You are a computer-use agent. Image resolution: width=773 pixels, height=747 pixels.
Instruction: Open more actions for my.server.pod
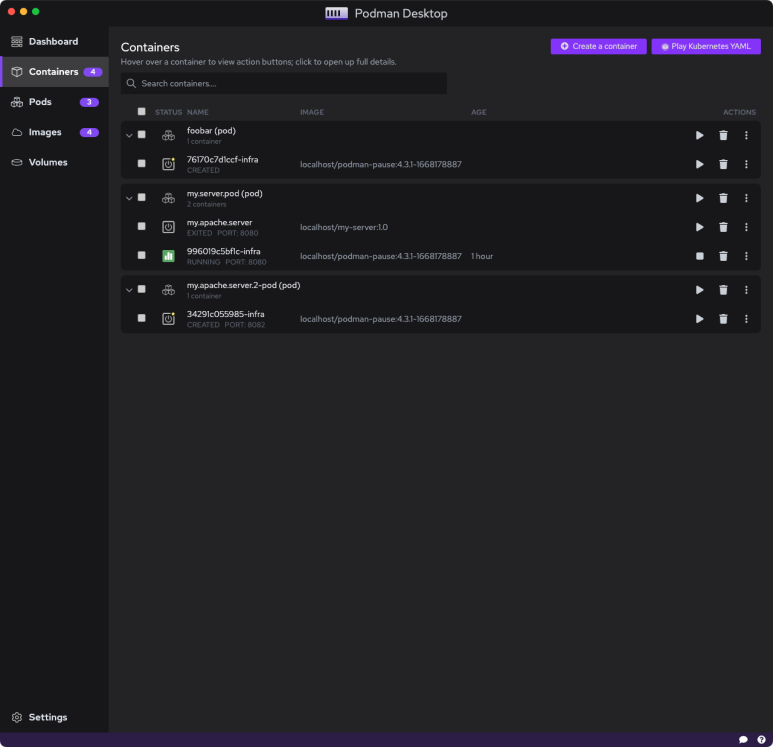[x=746, y=198]
